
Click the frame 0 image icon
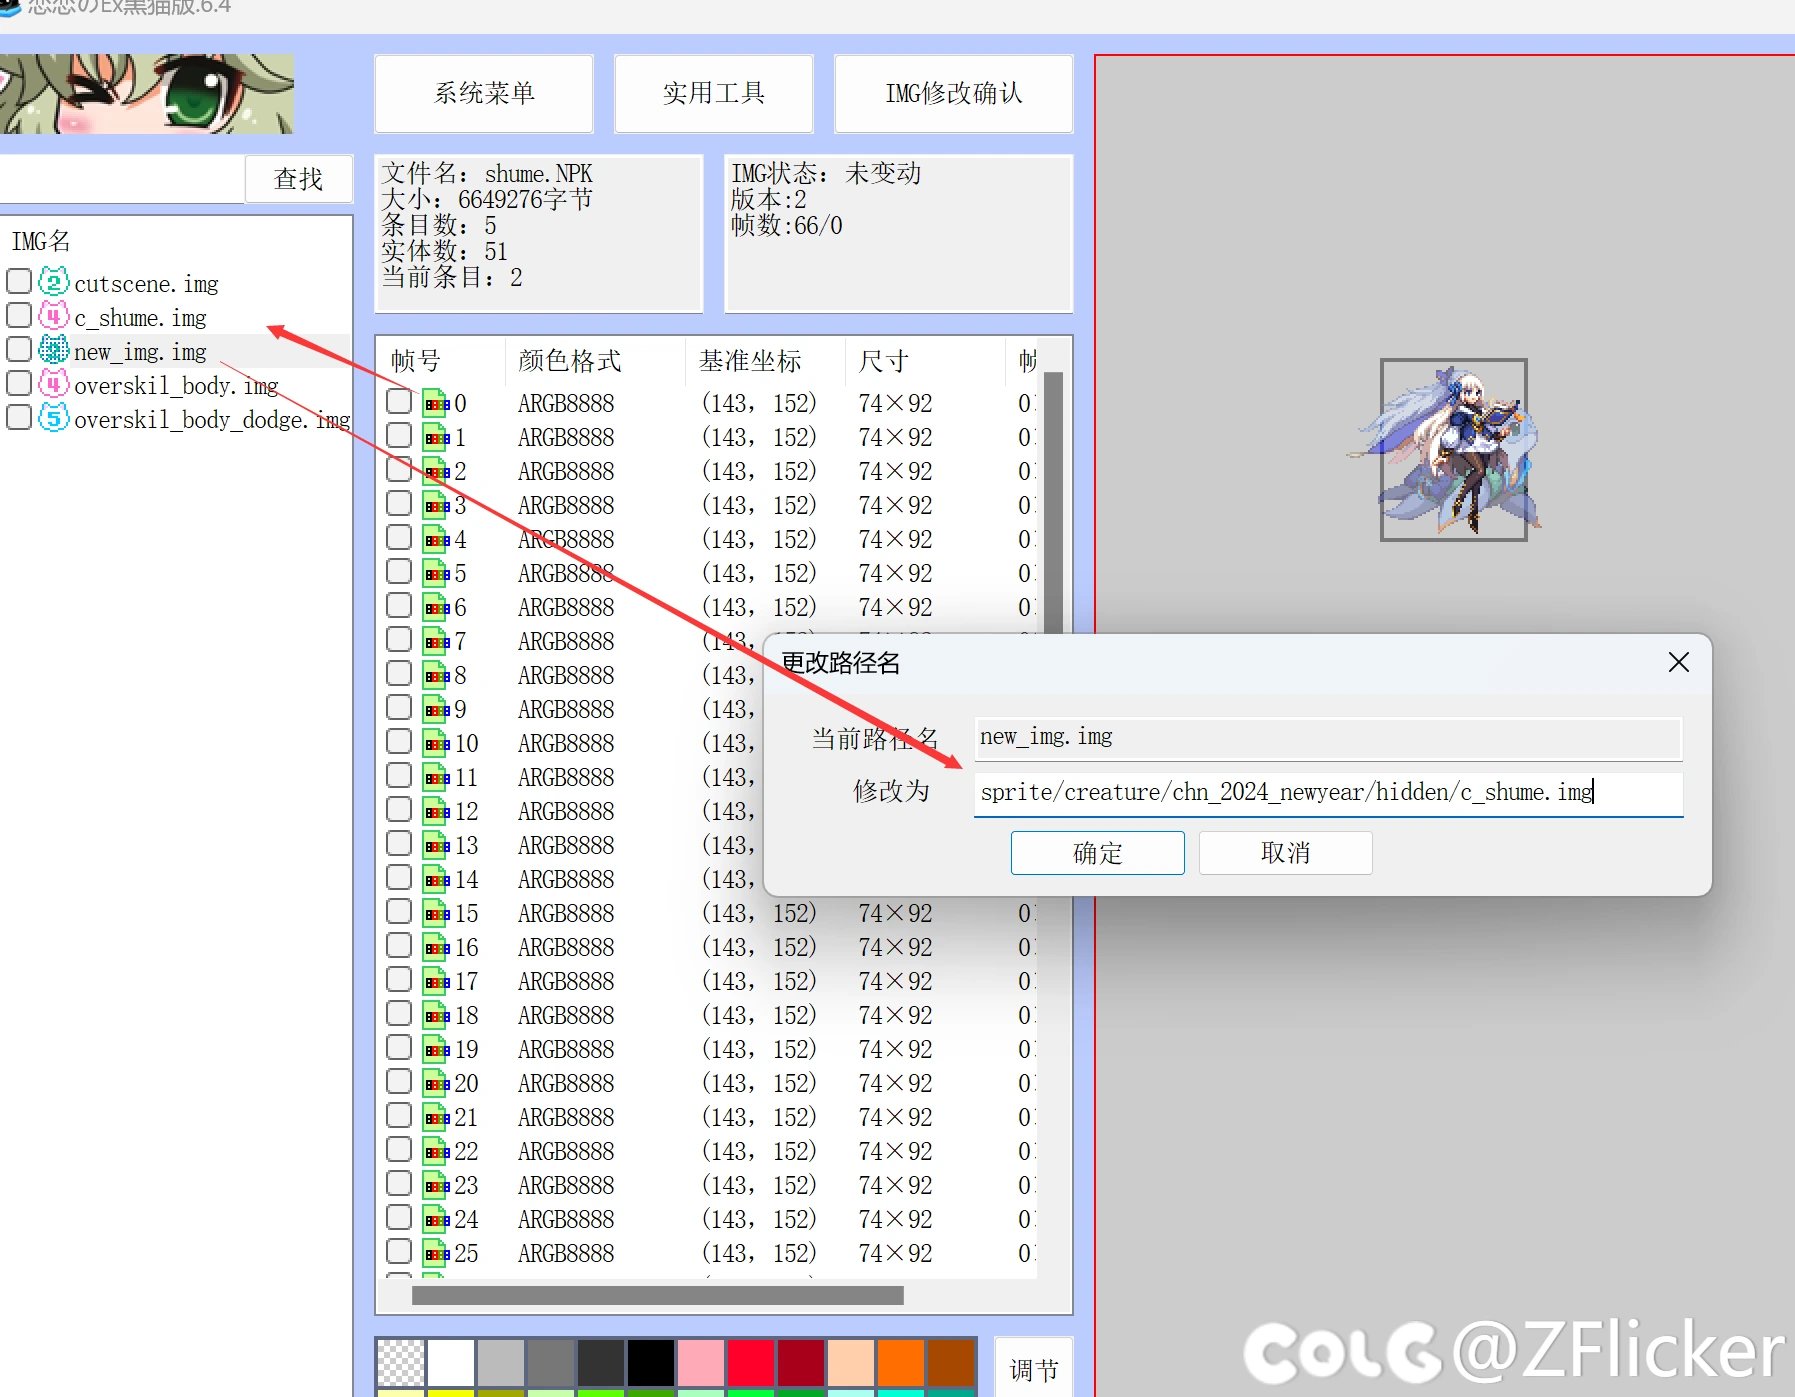click(x=435, y=403)
